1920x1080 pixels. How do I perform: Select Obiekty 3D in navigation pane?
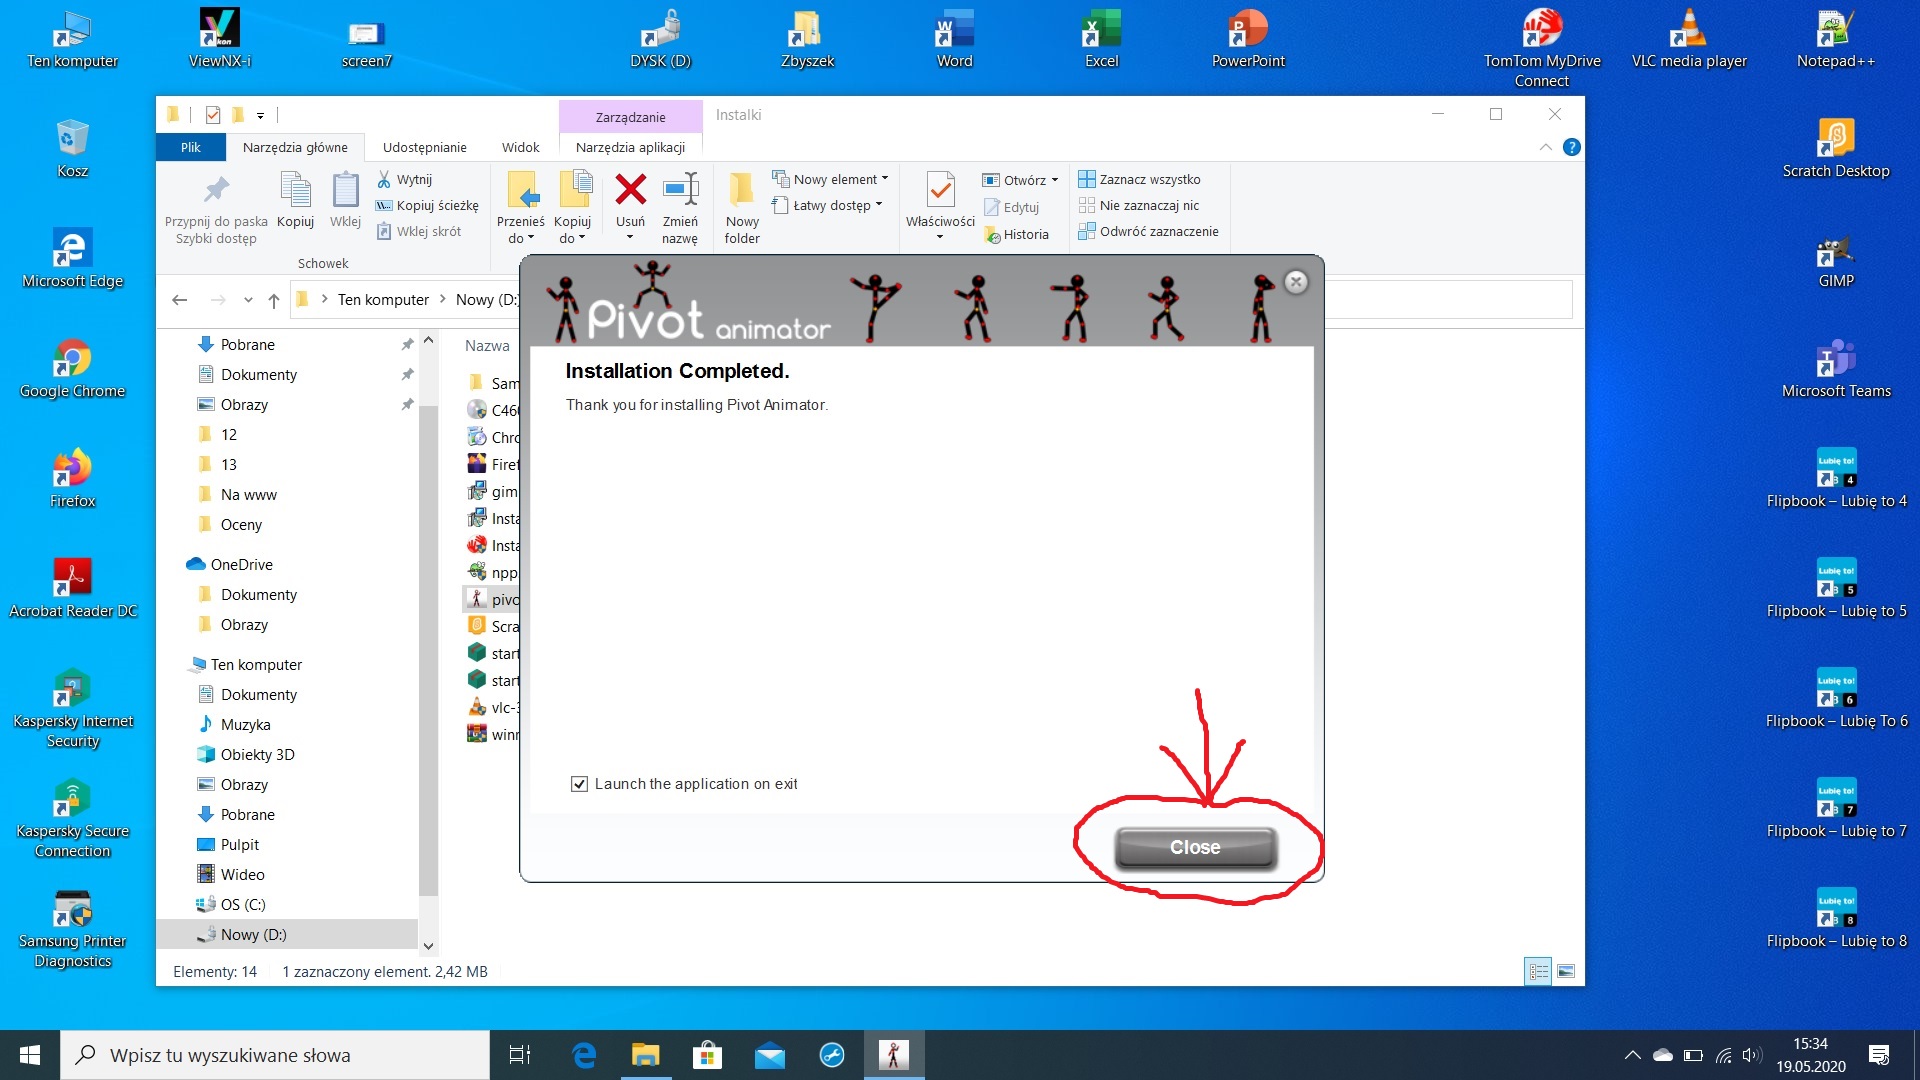[257, 754]
